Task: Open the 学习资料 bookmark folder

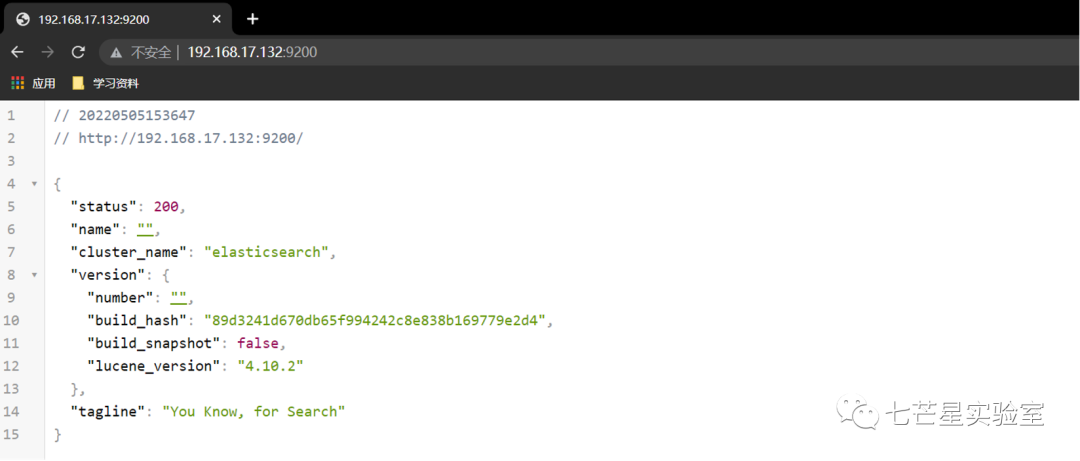Action: [x=106, y=83]
